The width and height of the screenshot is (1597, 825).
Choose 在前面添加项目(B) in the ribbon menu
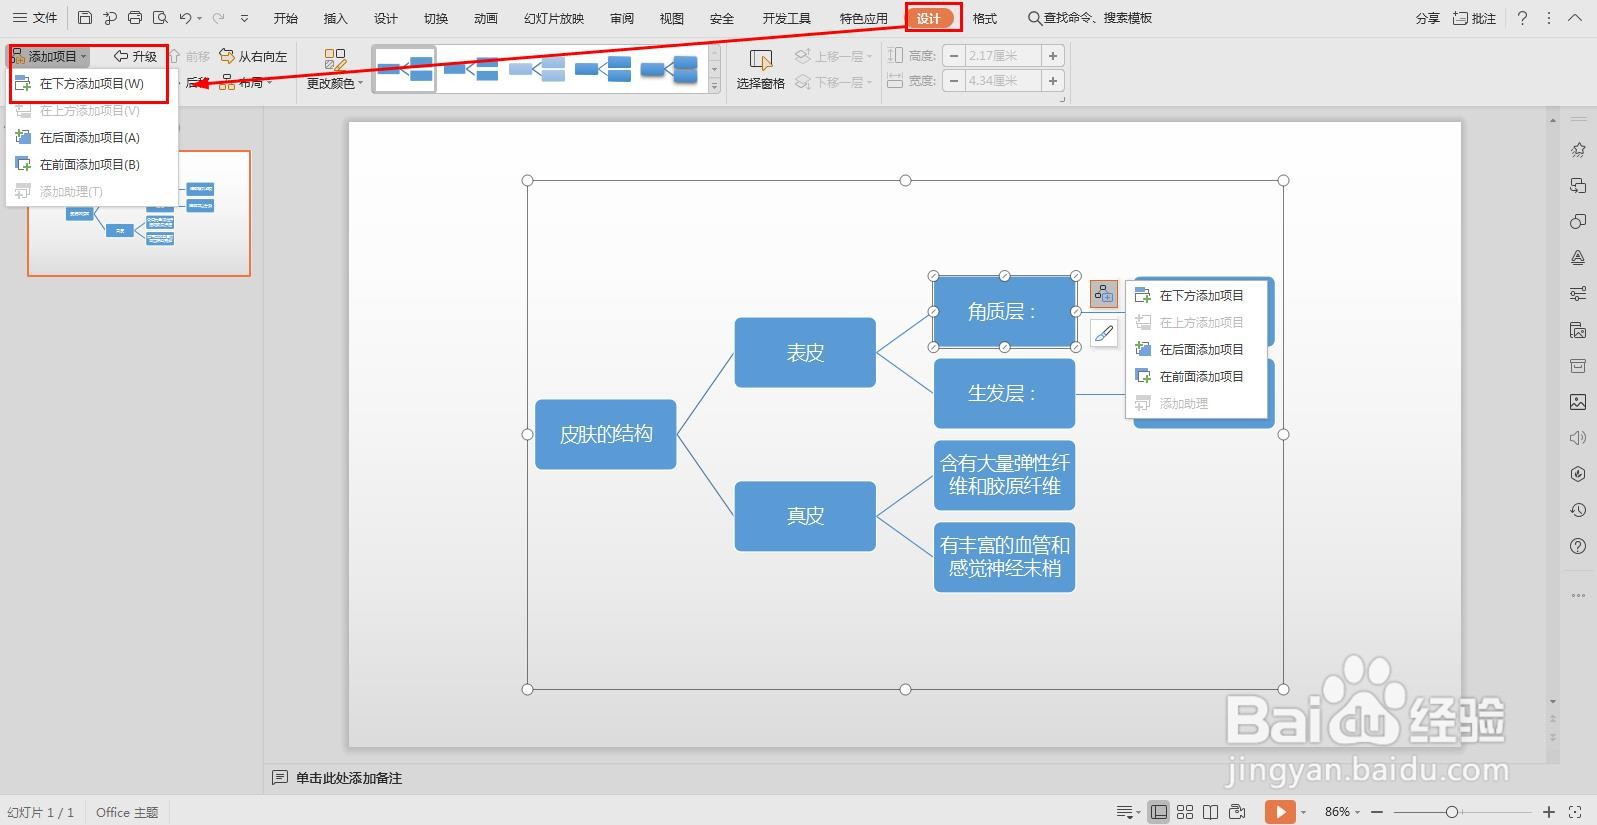(x=90, y=164)
